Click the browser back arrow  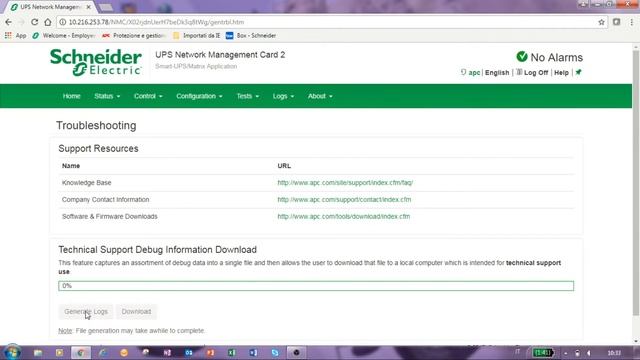click(x=9, y=22)
